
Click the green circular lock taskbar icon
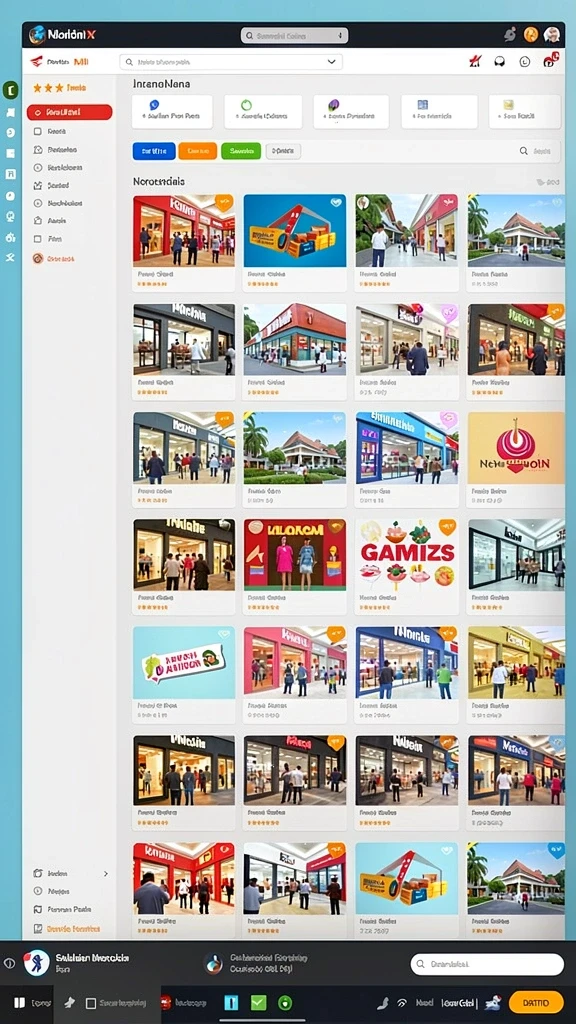click(x=285, y=1002)
